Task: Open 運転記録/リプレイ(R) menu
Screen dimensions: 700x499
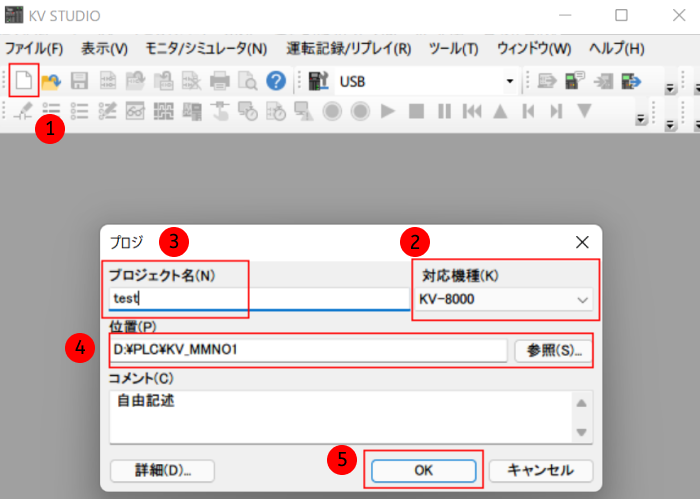Action: coord(349,48)
